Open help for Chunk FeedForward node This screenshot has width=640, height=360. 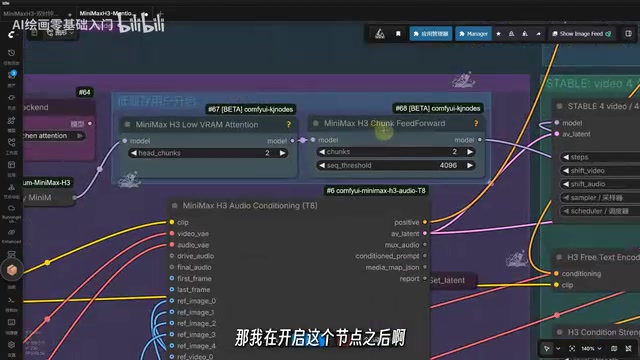click(476, 123)
